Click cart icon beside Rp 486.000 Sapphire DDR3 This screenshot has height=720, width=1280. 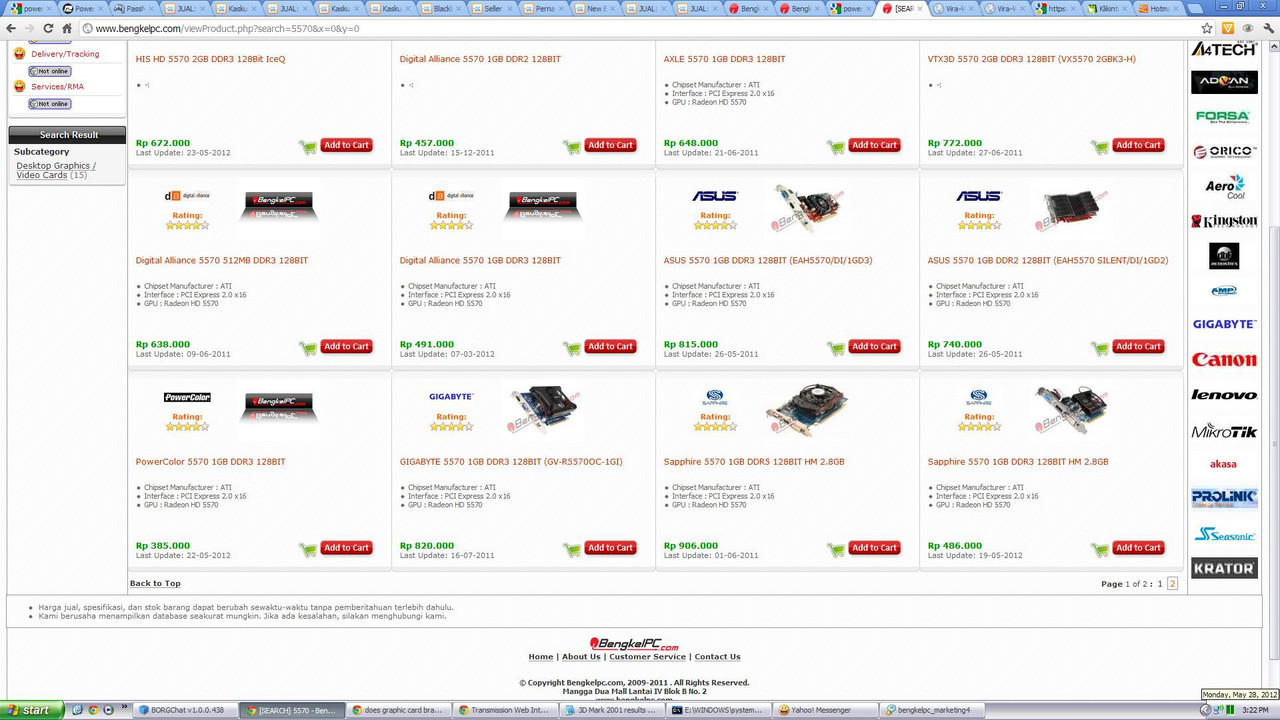point(1100,549)
